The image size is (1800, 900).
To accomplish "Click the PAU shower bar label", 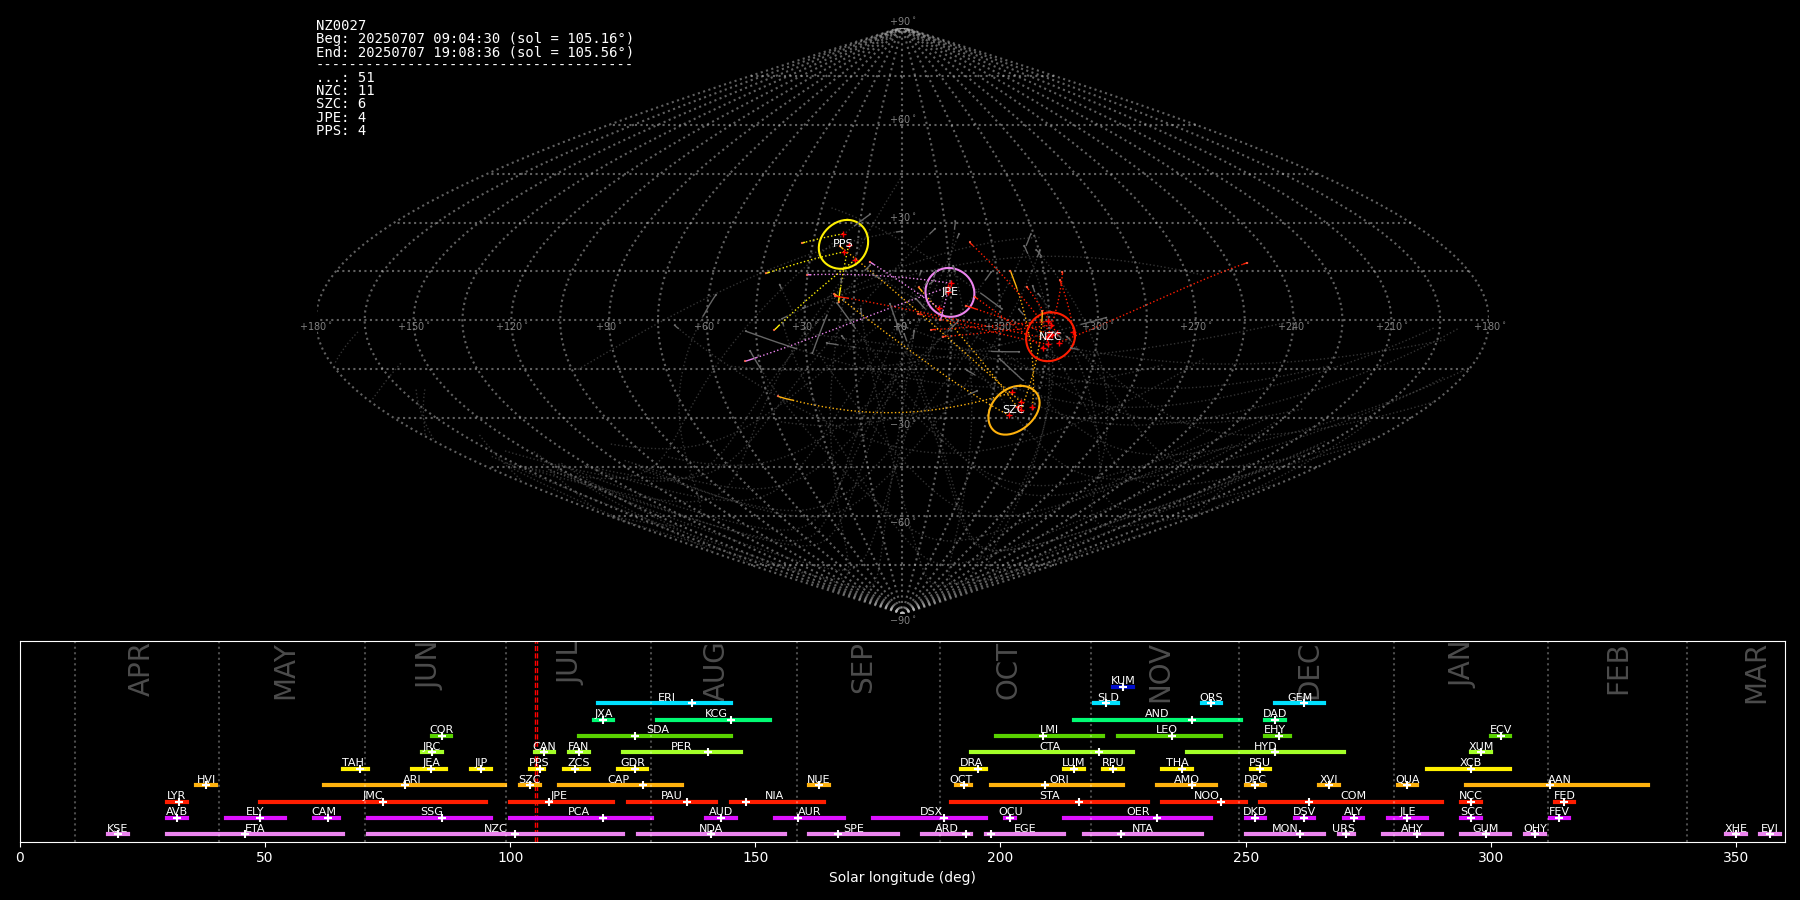I will (x=671, y=795).
